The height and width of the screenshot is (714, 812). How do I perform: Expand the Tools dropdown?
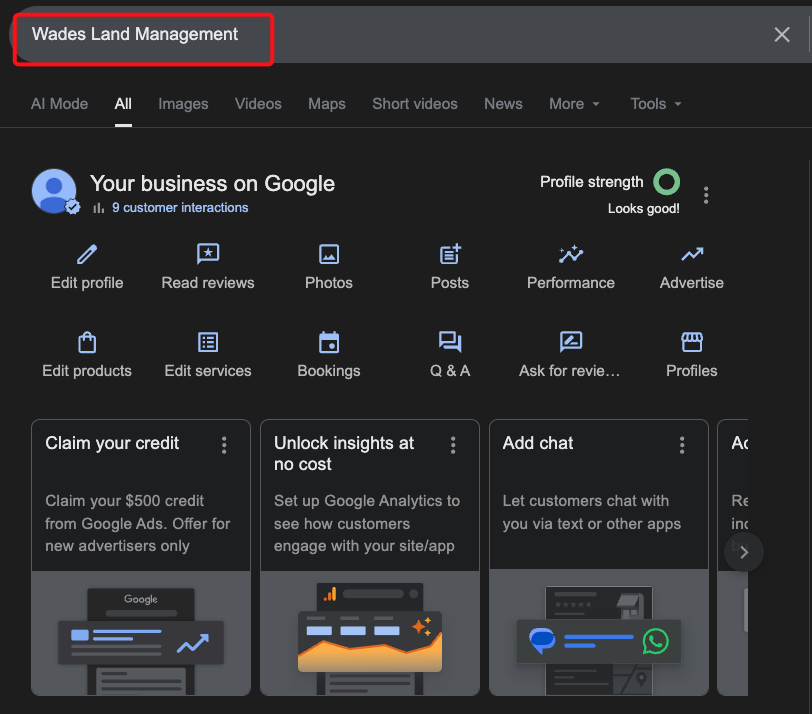(656, 104)
